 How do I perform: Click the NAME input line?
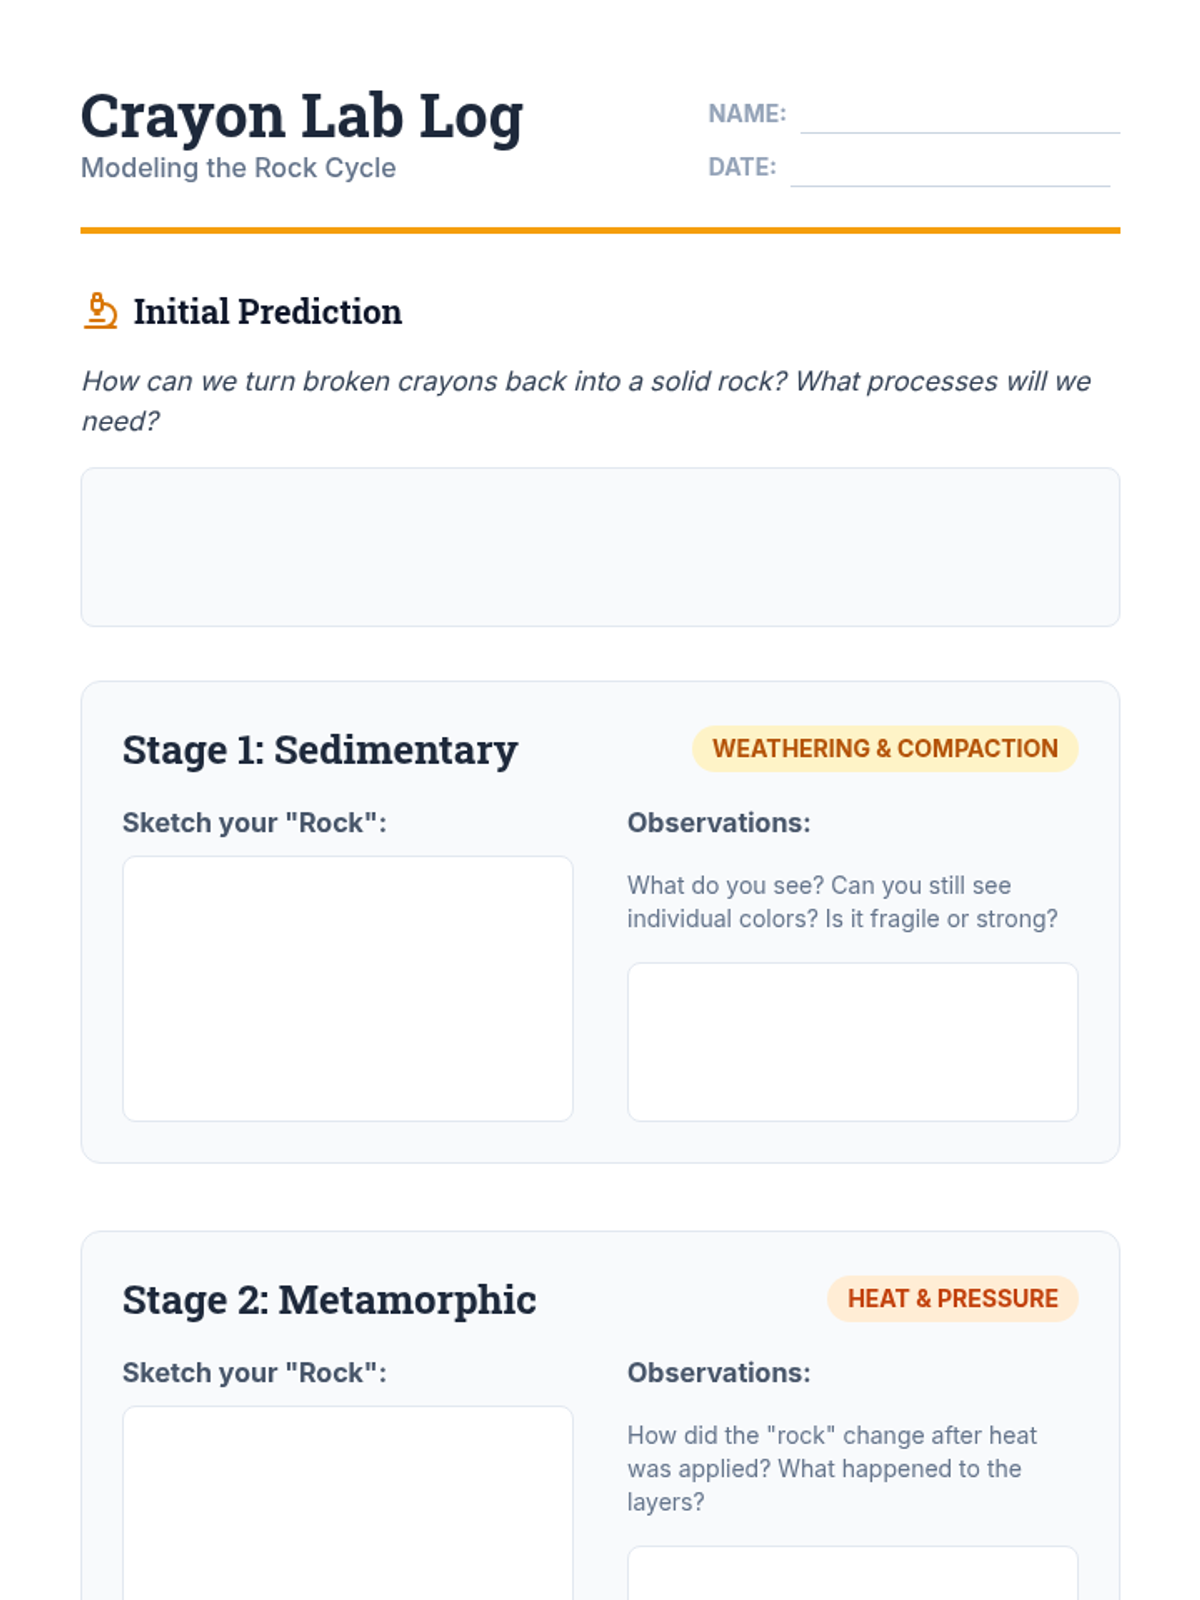[x=959, y=115]
